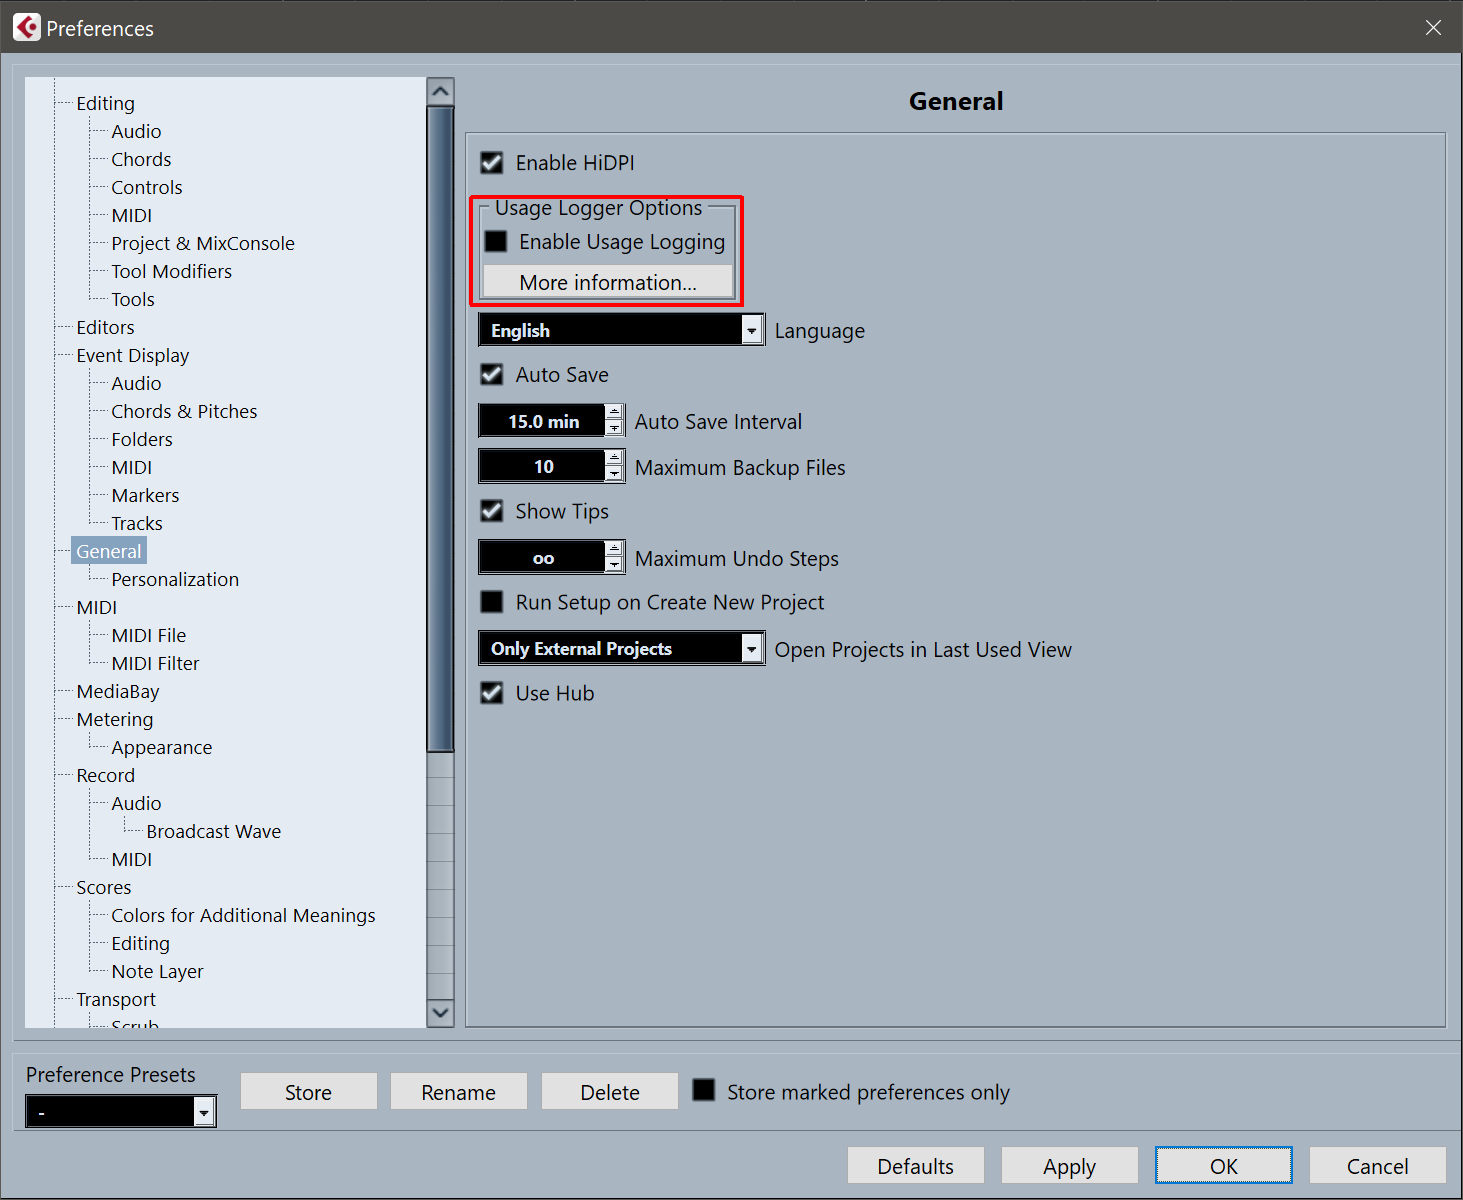Open the MediaBay preferences page
The image size is (1463, 1200).
(x=118, y=692)
